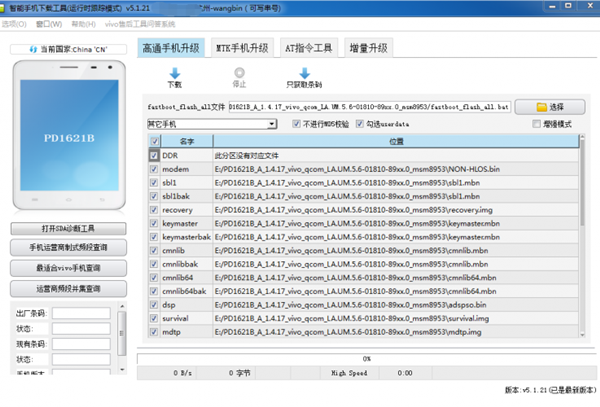The image size is (600, 407).
Task: Uncheck the modem partition checkbox
Action: tap(153, 170)
